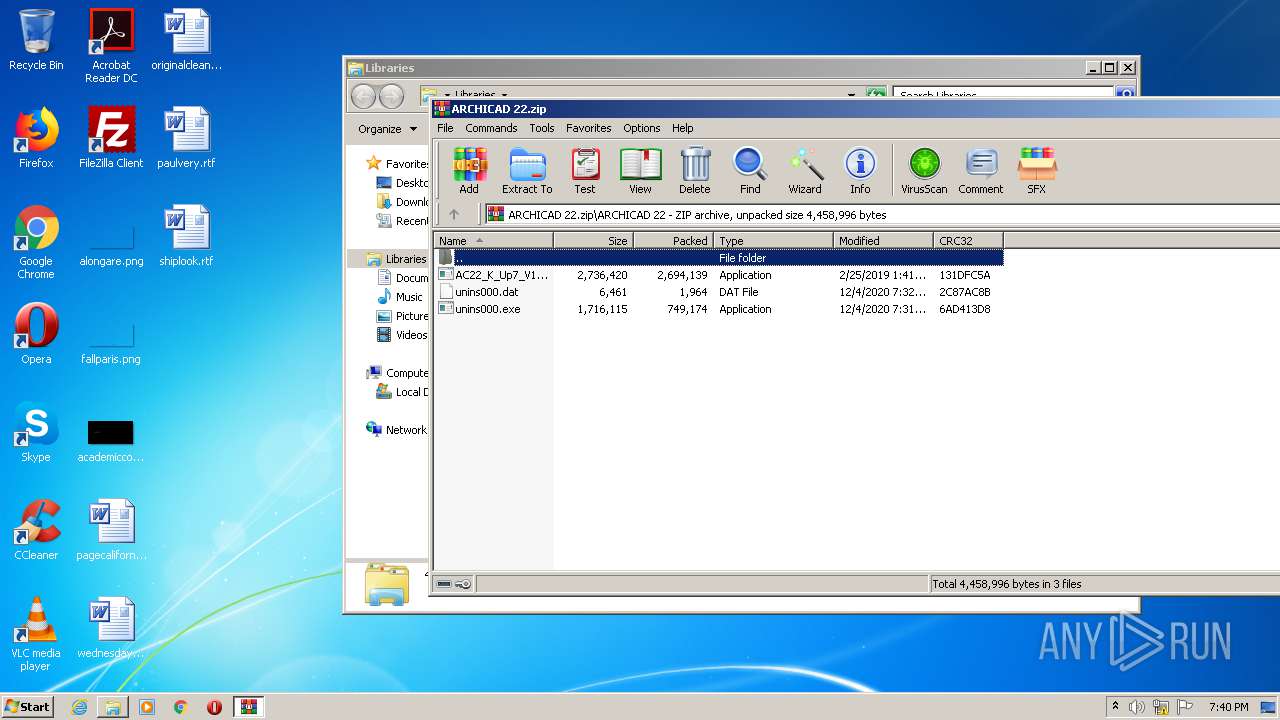
Task: Select Network in navigation pane
Action: tap(398, 430)
